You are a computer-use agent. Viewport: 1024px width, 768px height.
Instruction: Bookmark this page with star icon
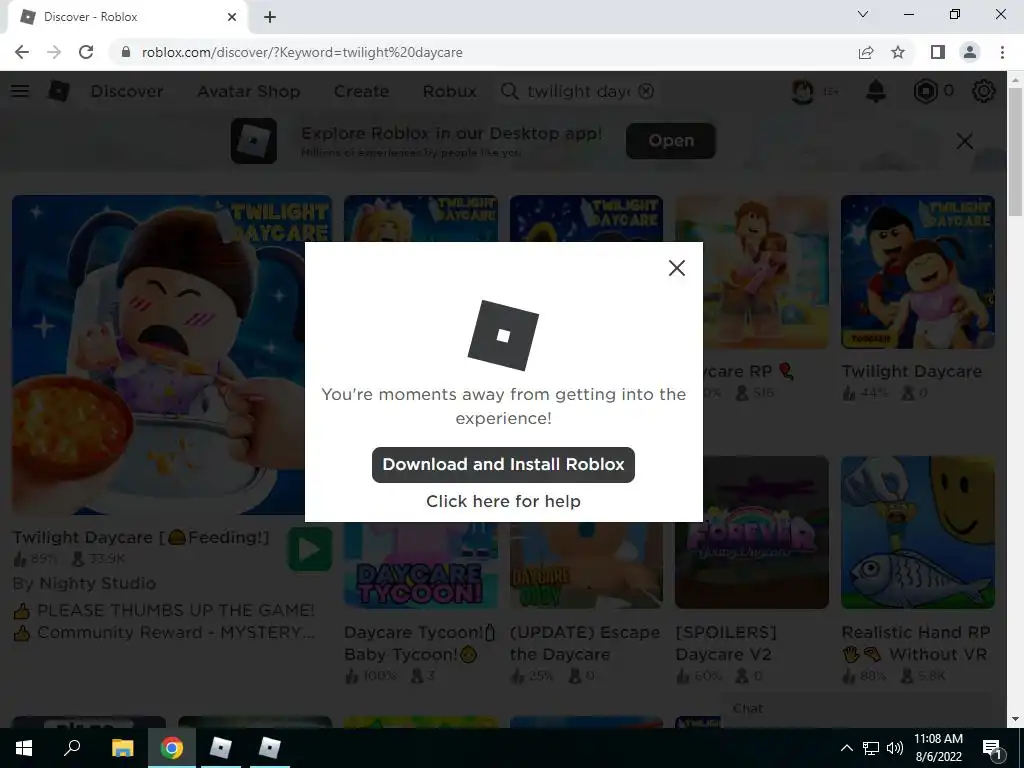898,52
